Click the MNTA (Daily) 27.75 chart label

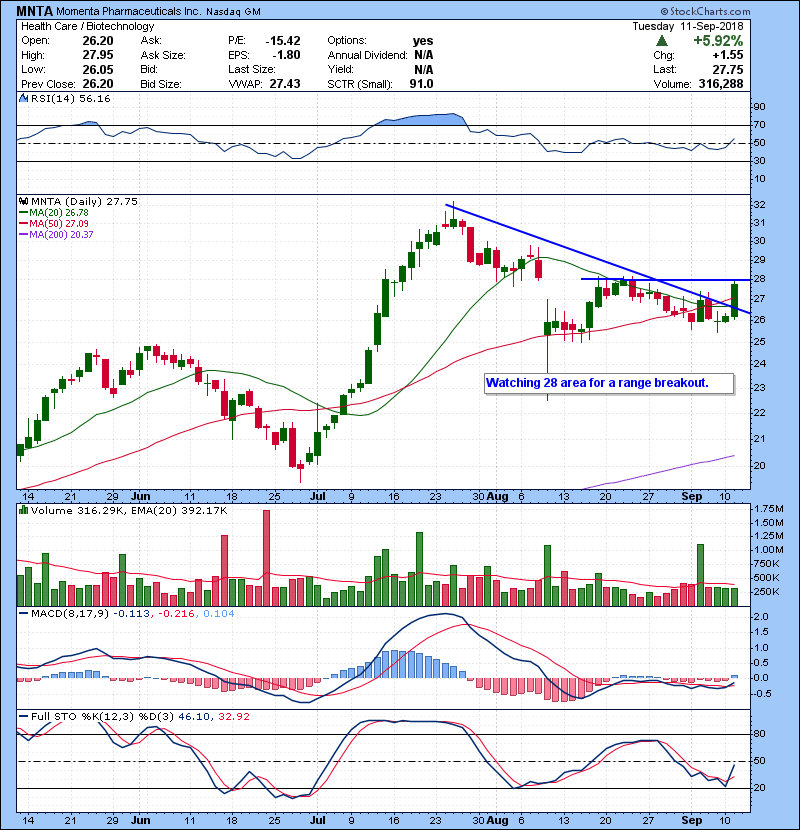tap(84, 201)
